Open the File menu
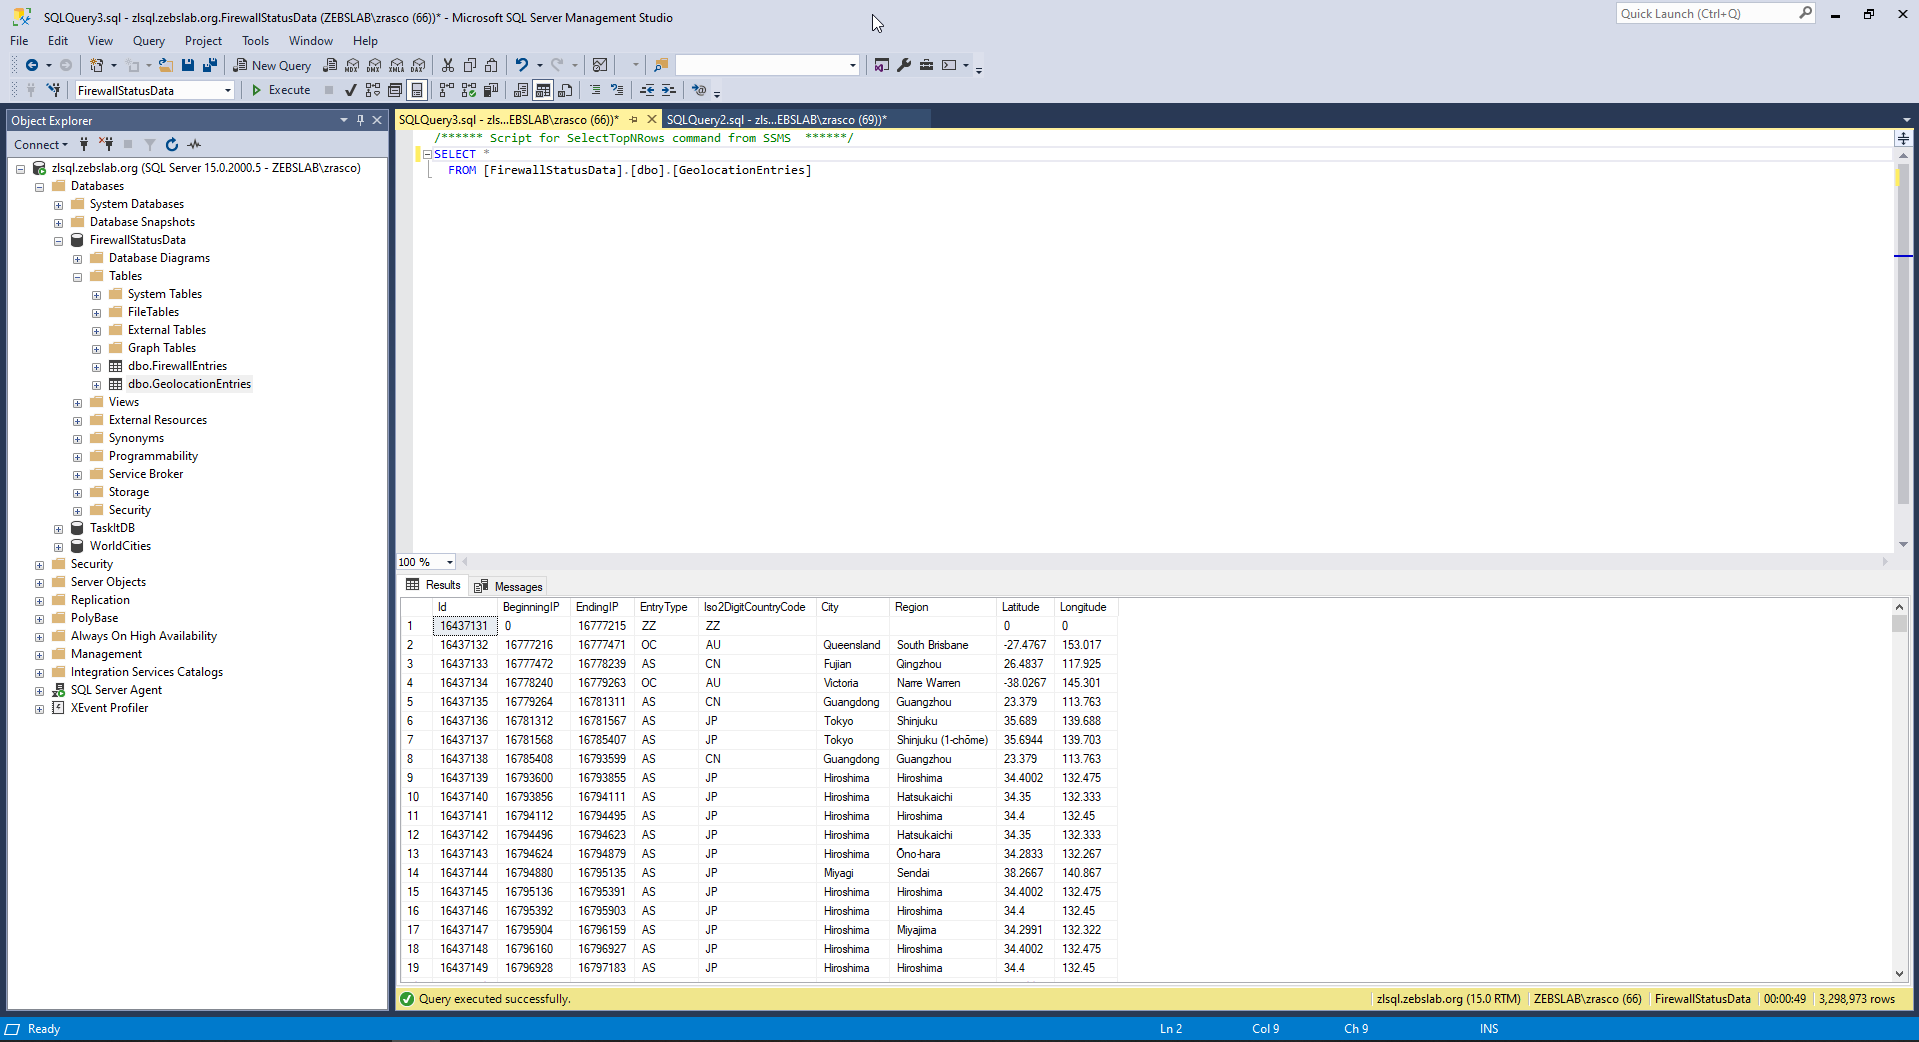 click(19, 41)
